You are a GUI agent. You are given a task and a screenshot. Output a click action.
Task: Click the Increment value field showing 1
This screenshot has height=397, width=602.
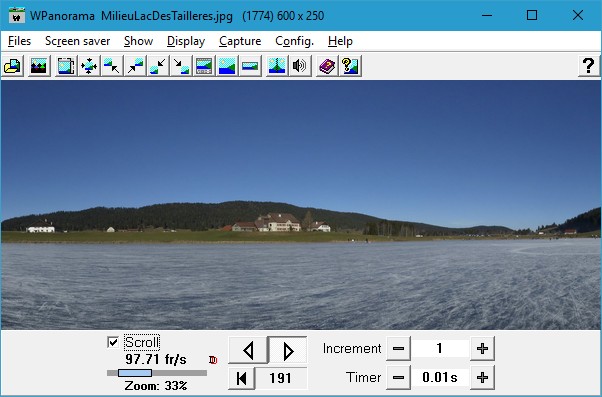point(440,349)
